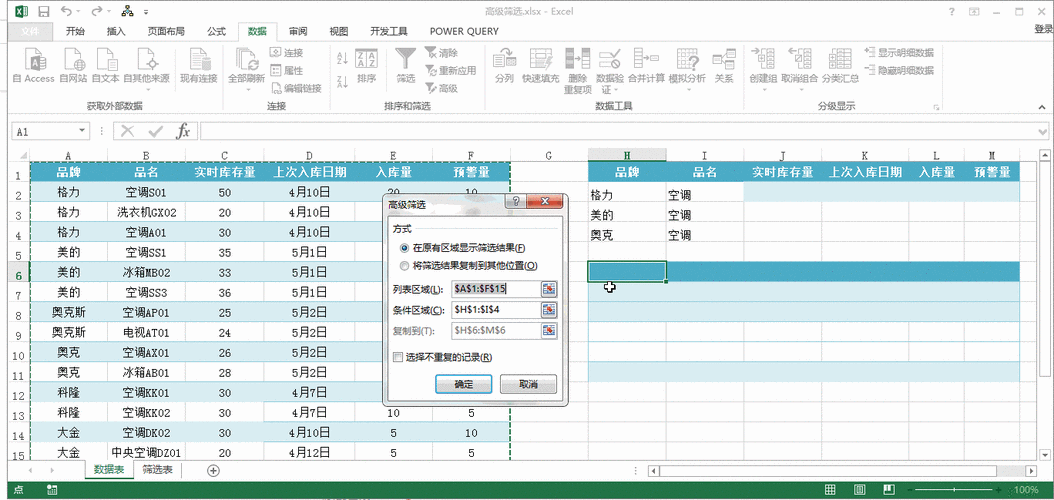Click the Cancel (取消) button in dialog
Image resolution: width=1054 pixels, height=500 pixels.
pyautogui.click(x=528, y=384)
